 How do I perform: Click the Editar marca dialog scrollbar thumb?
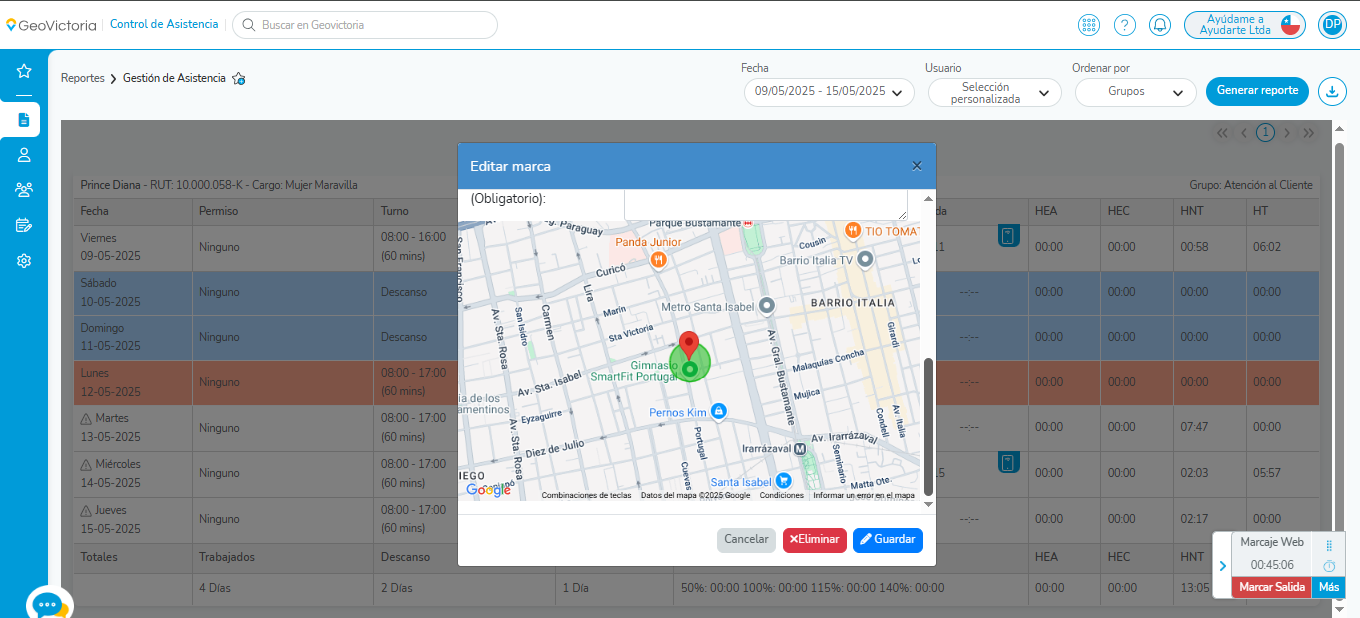click(x=928, y=426)
